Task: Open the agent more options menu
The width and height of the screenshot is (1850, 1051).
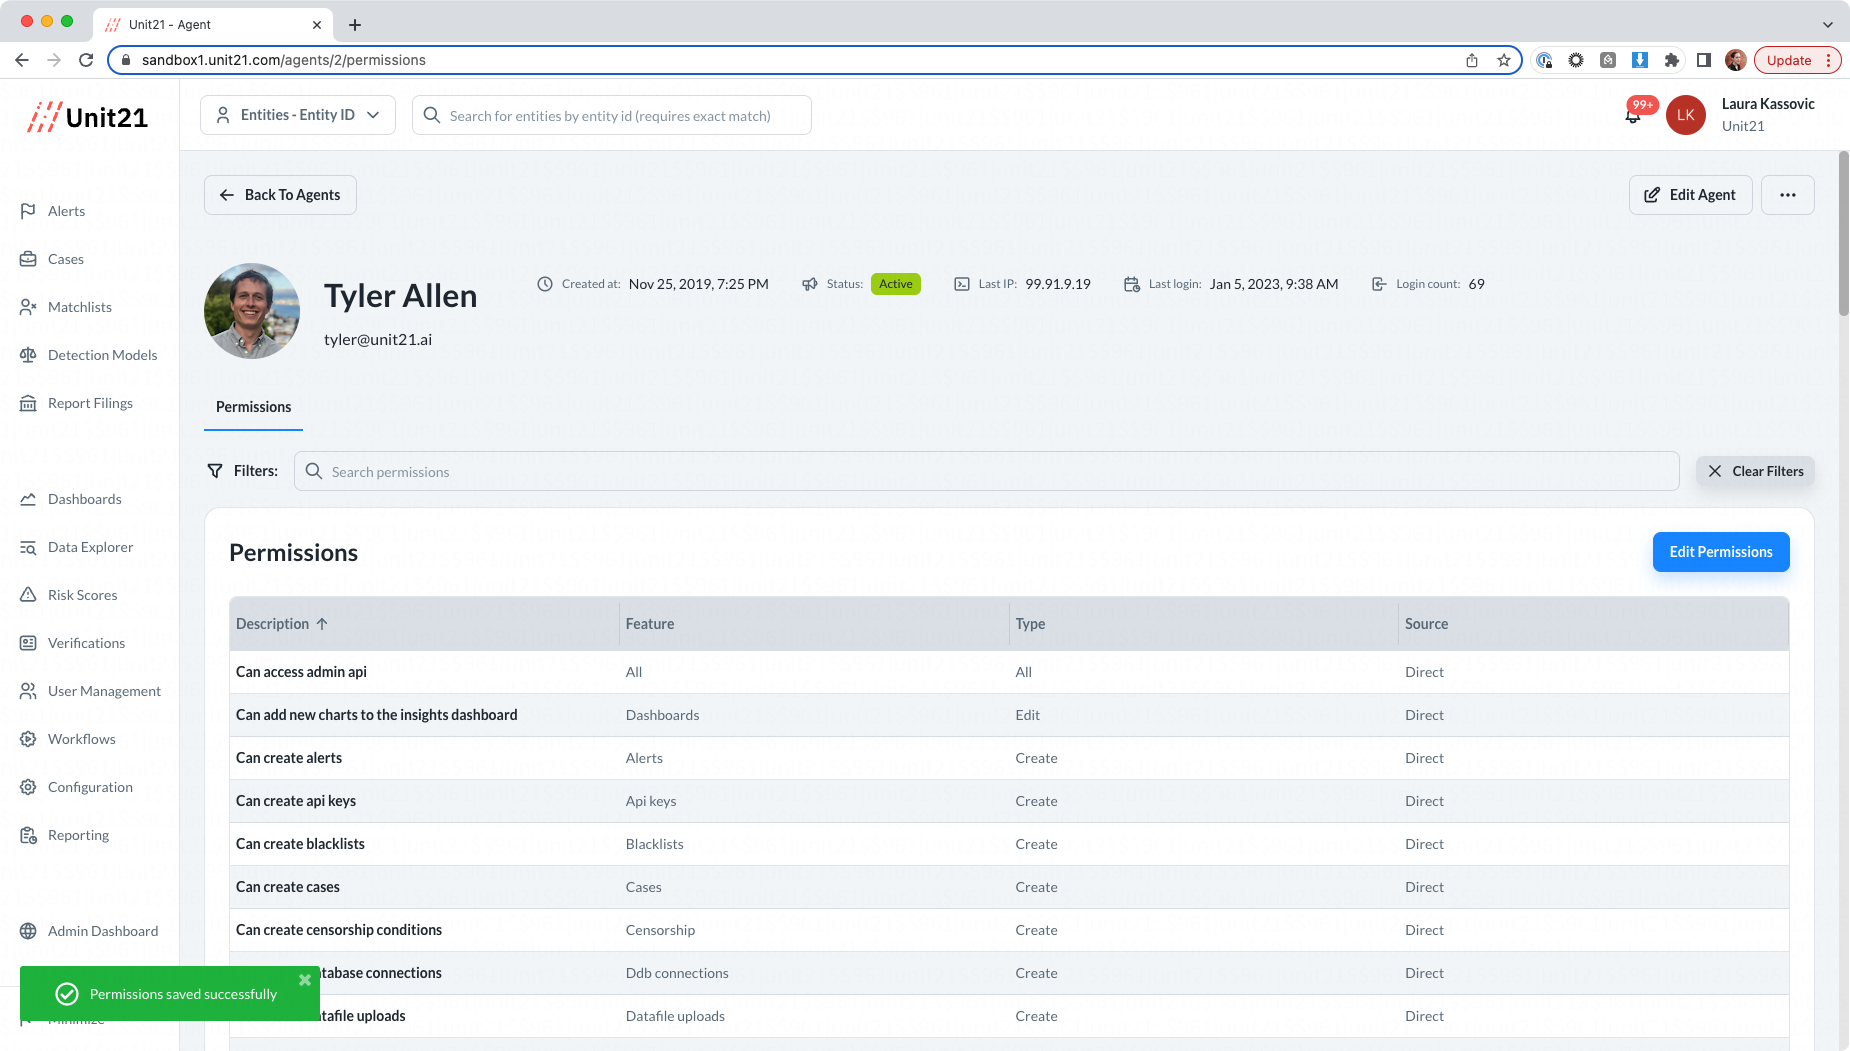Action: (x=1788, y=195)
